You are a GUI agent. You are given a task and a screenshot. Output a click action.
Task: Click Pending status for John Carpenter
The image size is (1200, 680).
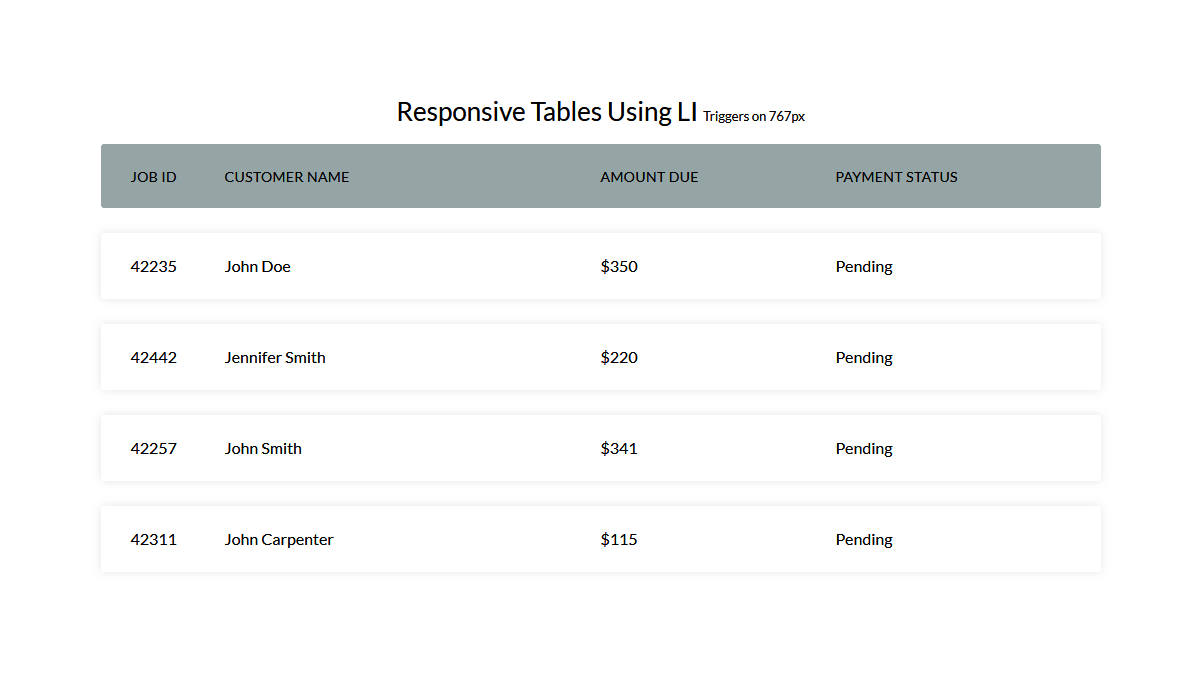[x=864, y=540]
